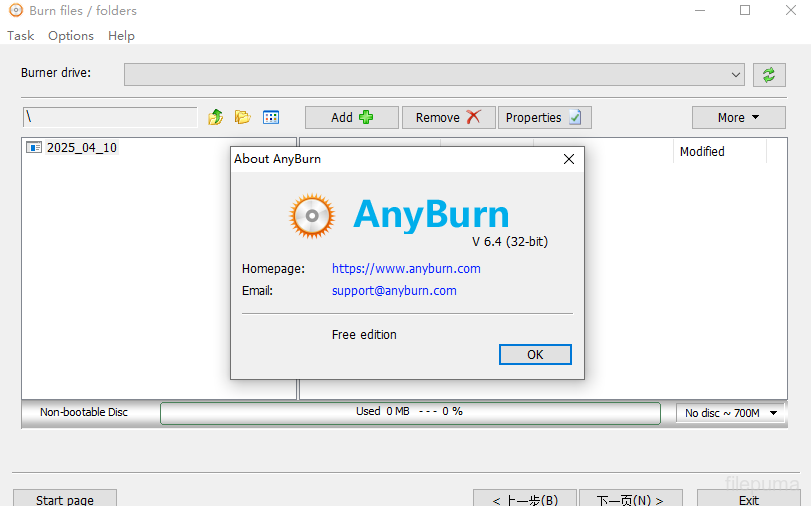Change view mode grid icon

pos(271,117)
